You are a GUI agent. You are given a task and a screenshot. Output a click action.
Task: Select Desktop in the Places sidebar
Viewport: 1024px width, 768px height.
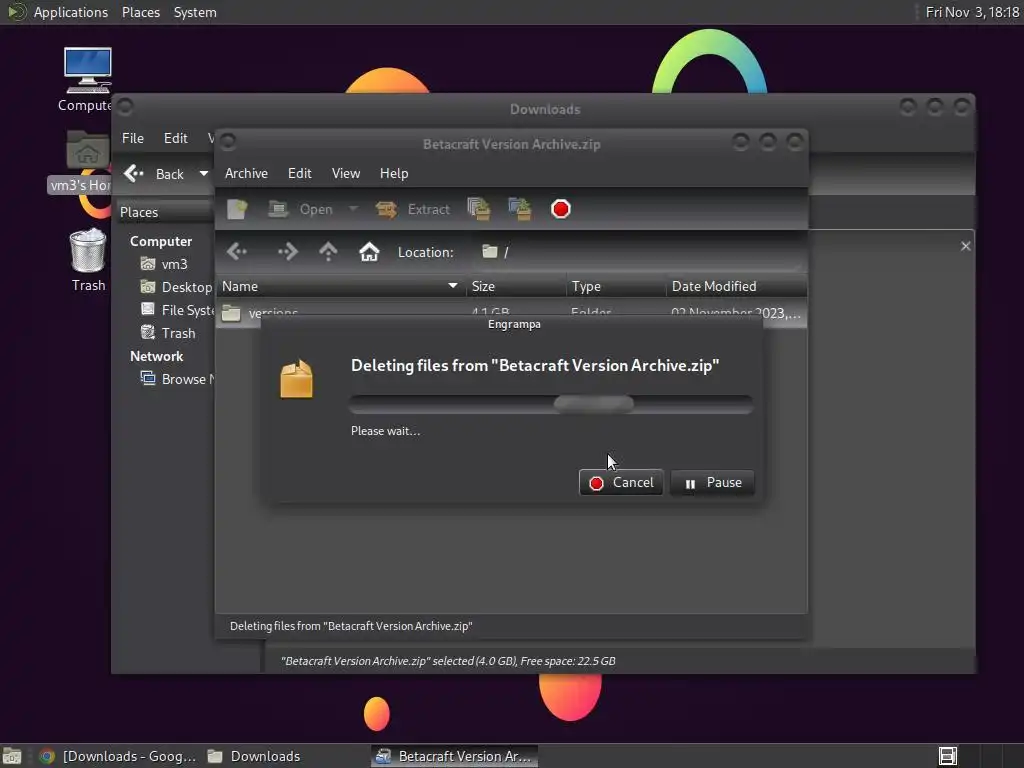pos(177,287)
